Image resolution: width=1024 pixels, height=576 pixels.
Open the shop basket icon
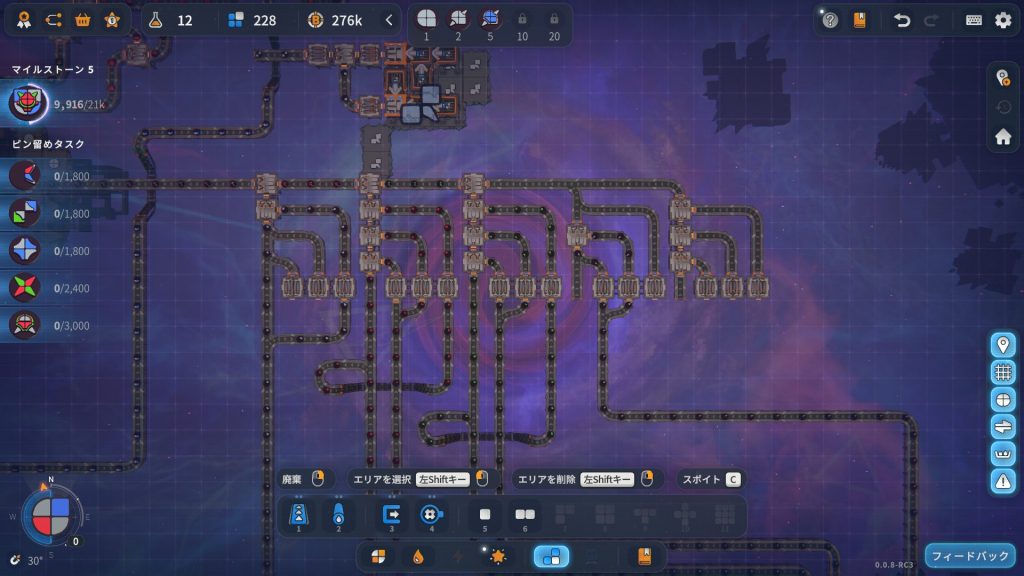83,19
